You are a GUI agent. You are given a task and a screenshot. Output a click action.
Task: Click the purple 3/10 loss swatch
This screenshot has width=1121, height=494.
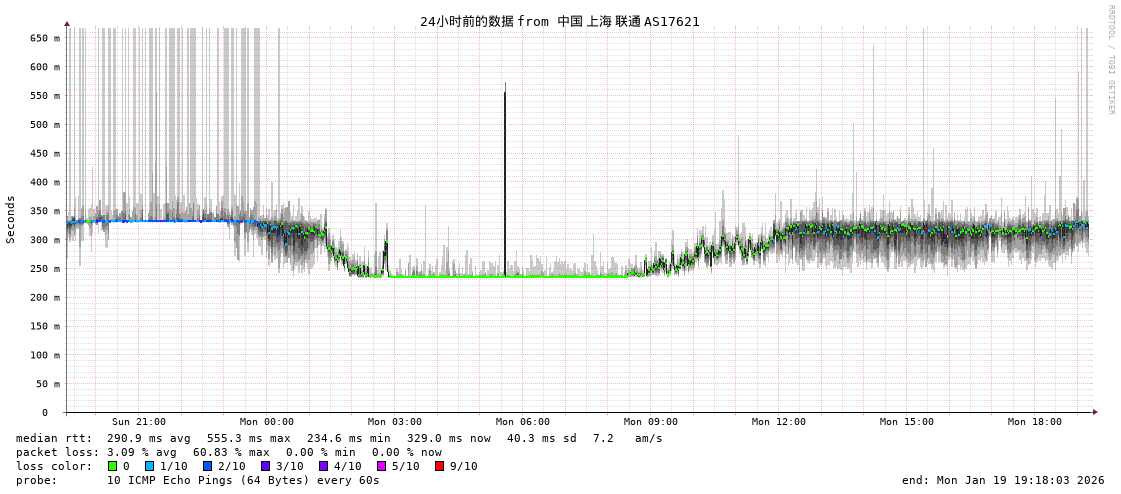265,466
